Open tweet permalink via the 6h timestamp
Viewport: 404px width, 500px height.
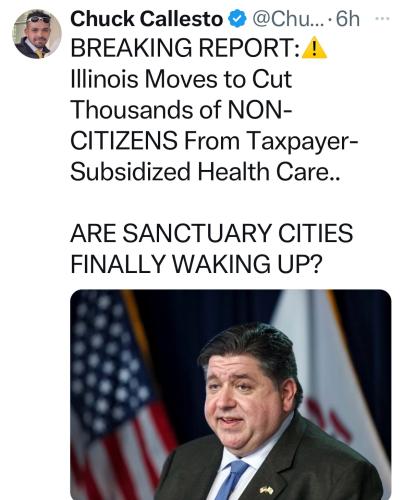tap(348, 19)
